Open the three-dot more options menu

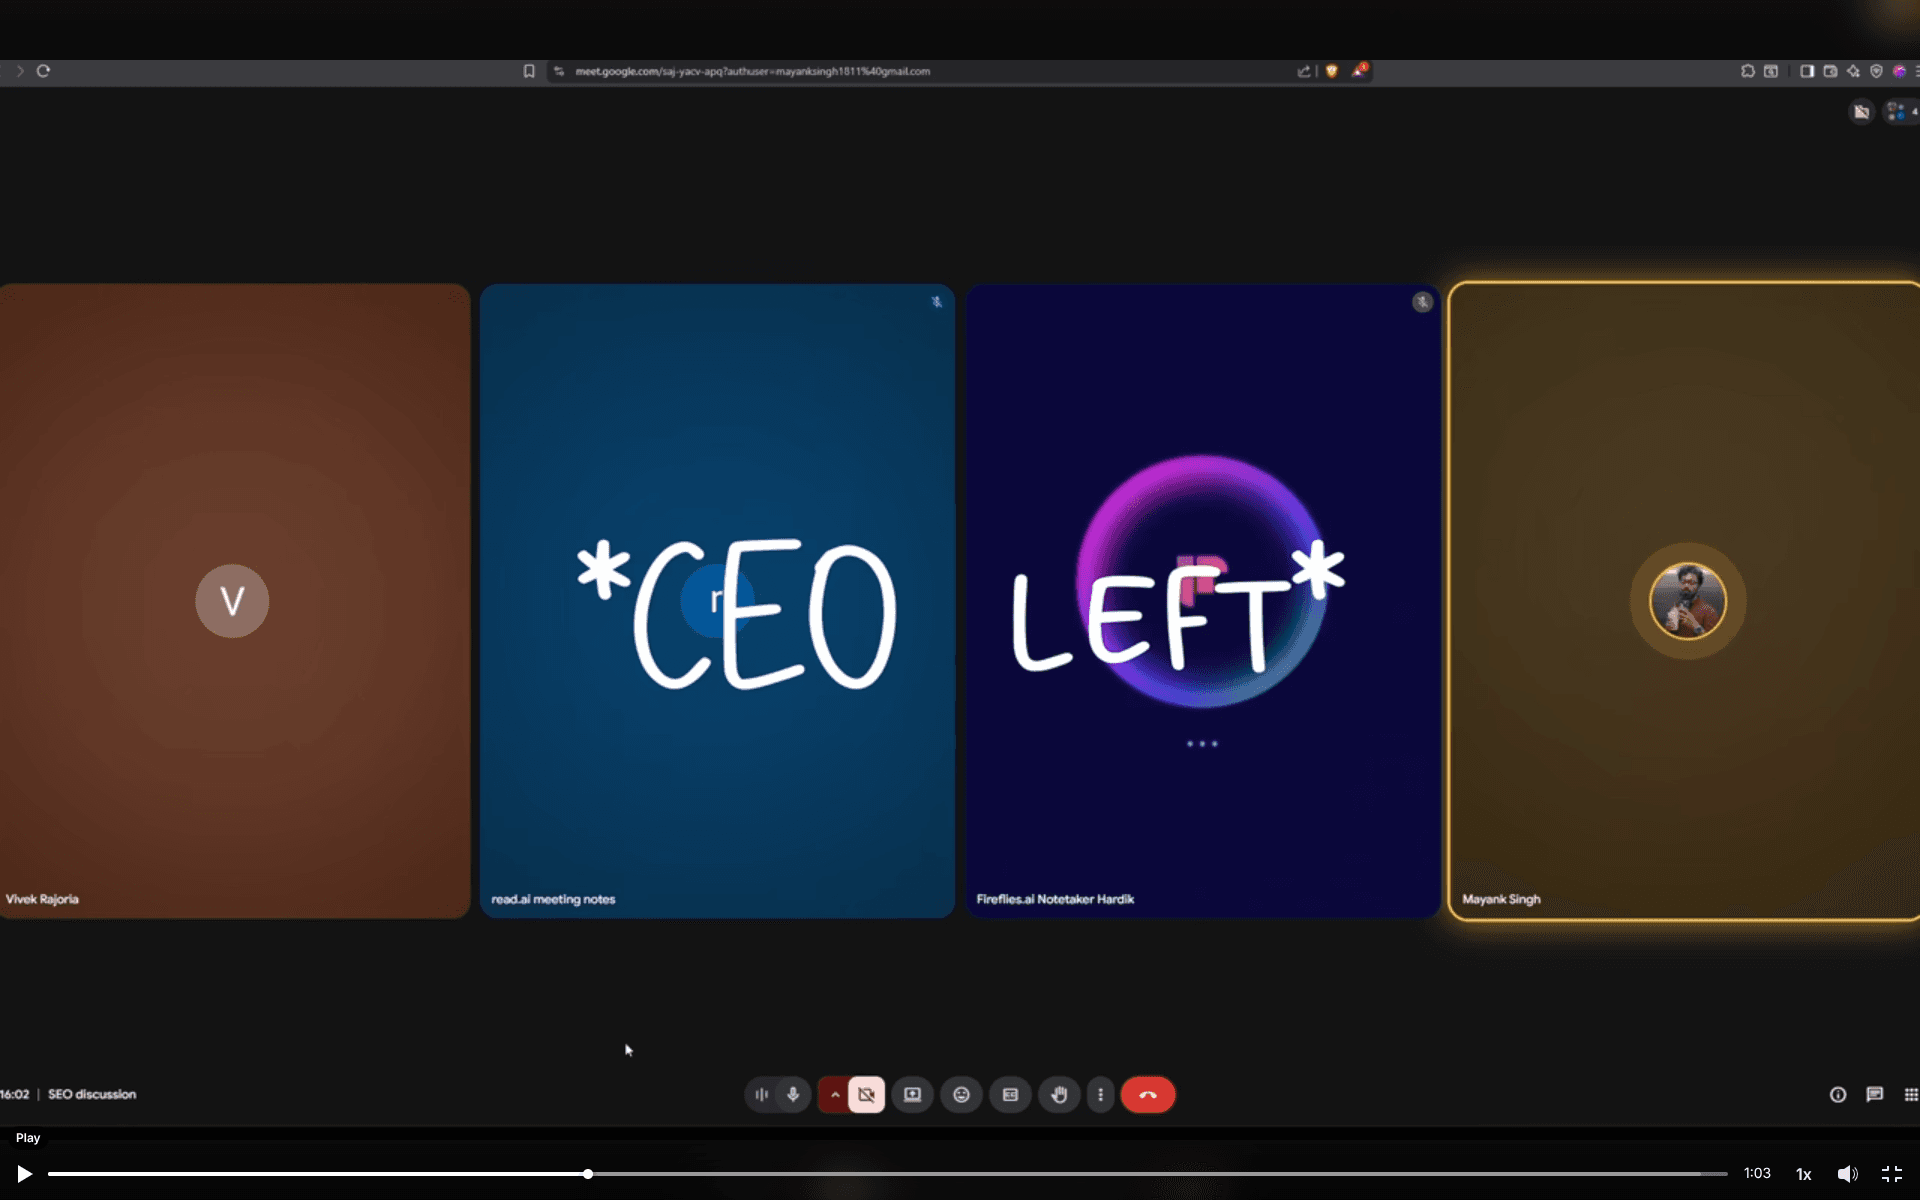pos(1100,1095)
